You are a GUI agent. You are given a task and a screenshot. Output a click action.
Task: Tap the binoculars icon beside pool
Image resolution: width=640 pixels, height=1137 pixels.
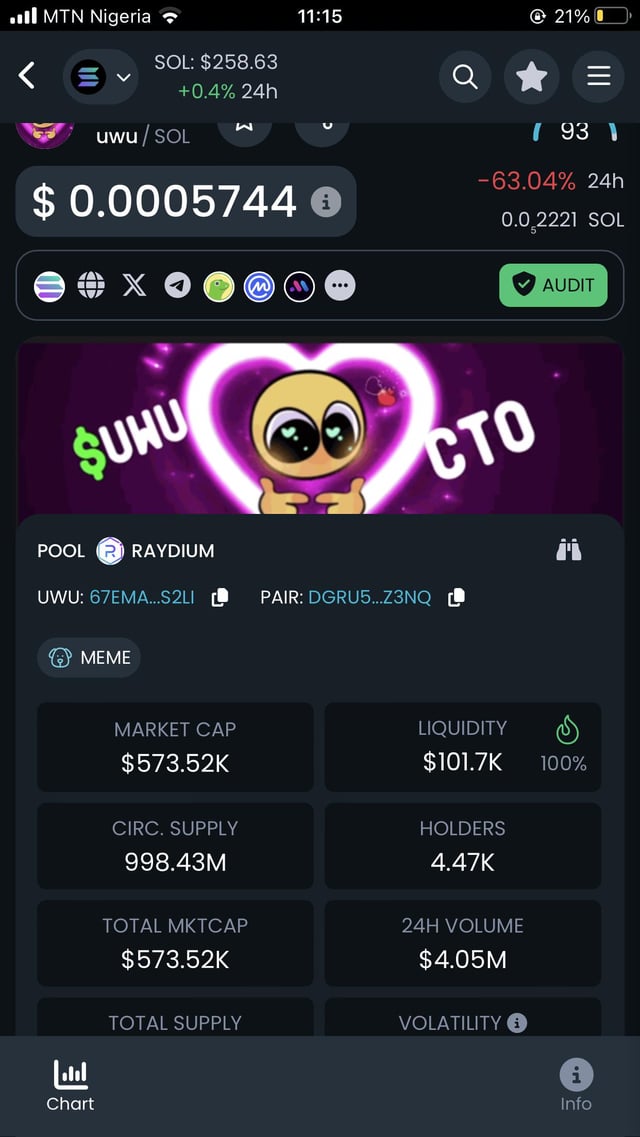(569, 550)
